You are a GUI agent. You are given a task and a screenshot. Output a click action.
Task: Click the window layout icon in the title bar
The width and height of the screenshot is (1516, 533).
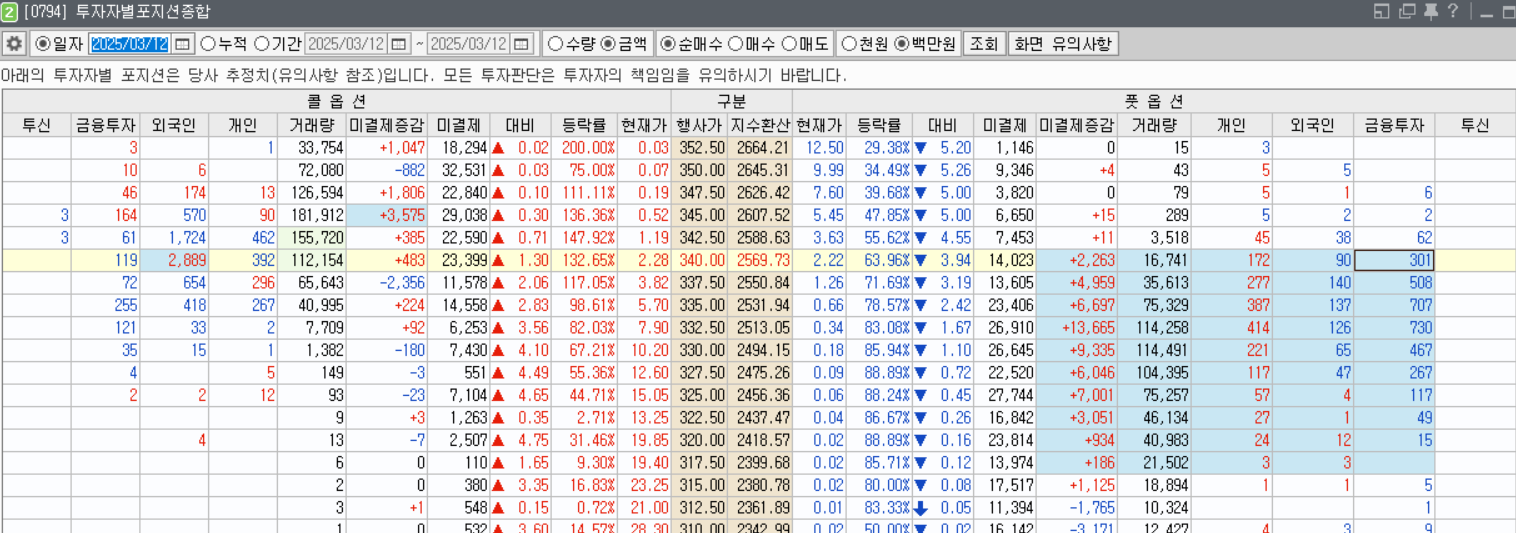click(1383, 11)
